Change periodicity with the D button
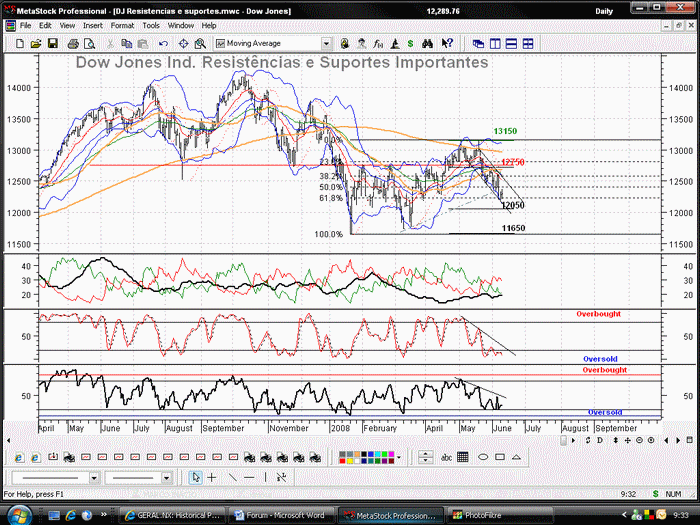 coord(600,441)
